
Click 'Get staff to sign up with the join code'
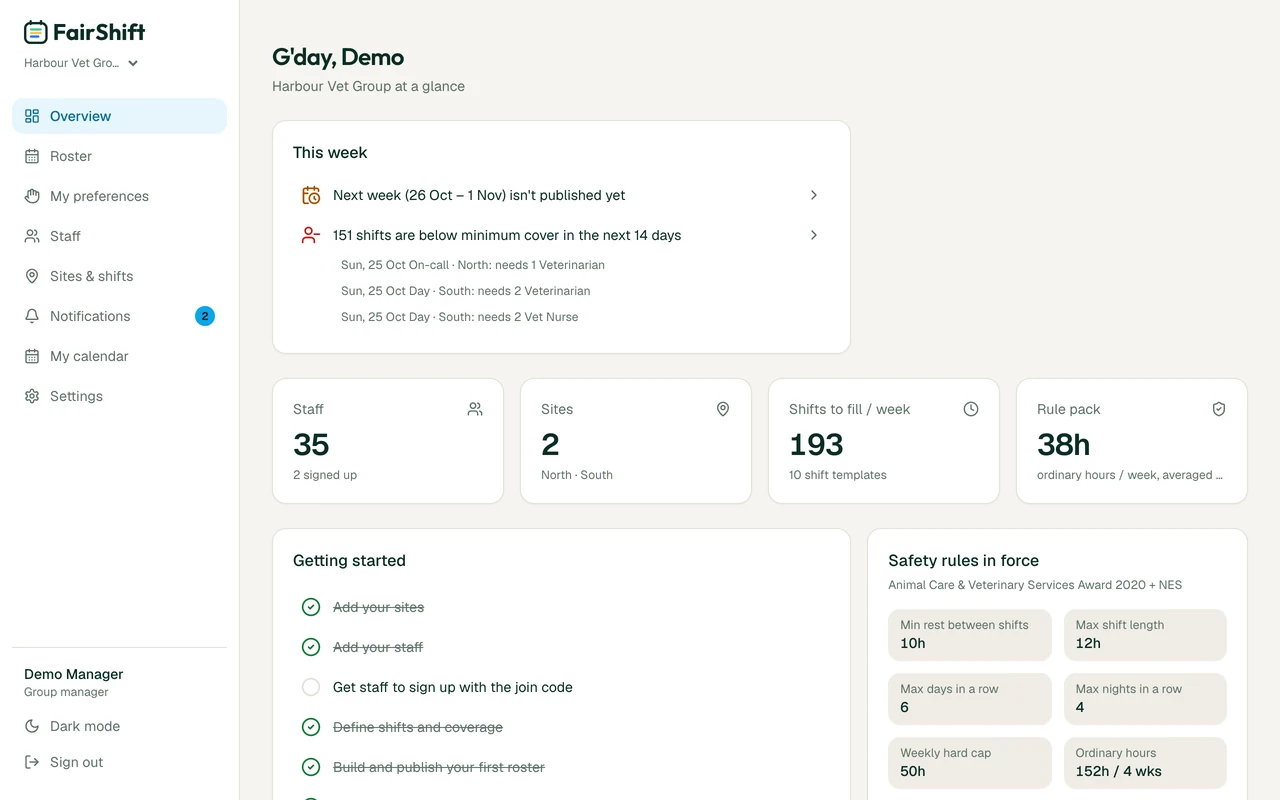453,687
